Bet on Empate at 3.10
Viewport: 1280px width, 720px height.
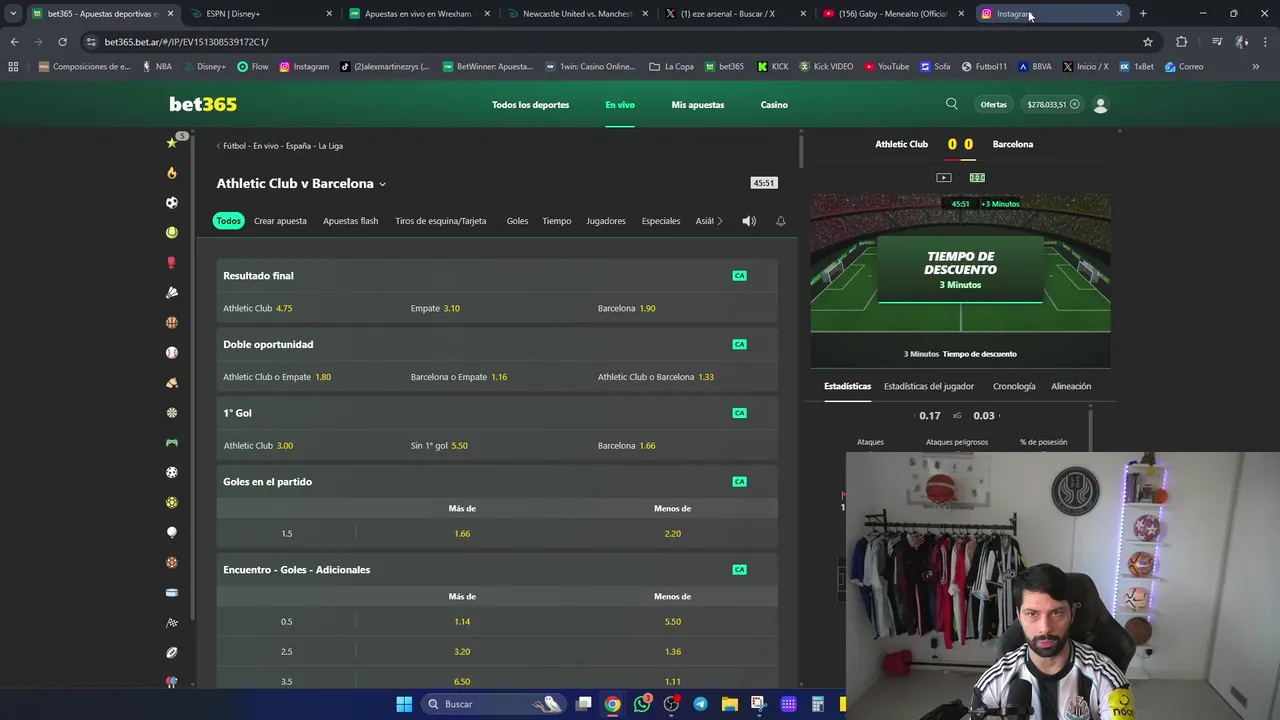[x=497, y=309]
